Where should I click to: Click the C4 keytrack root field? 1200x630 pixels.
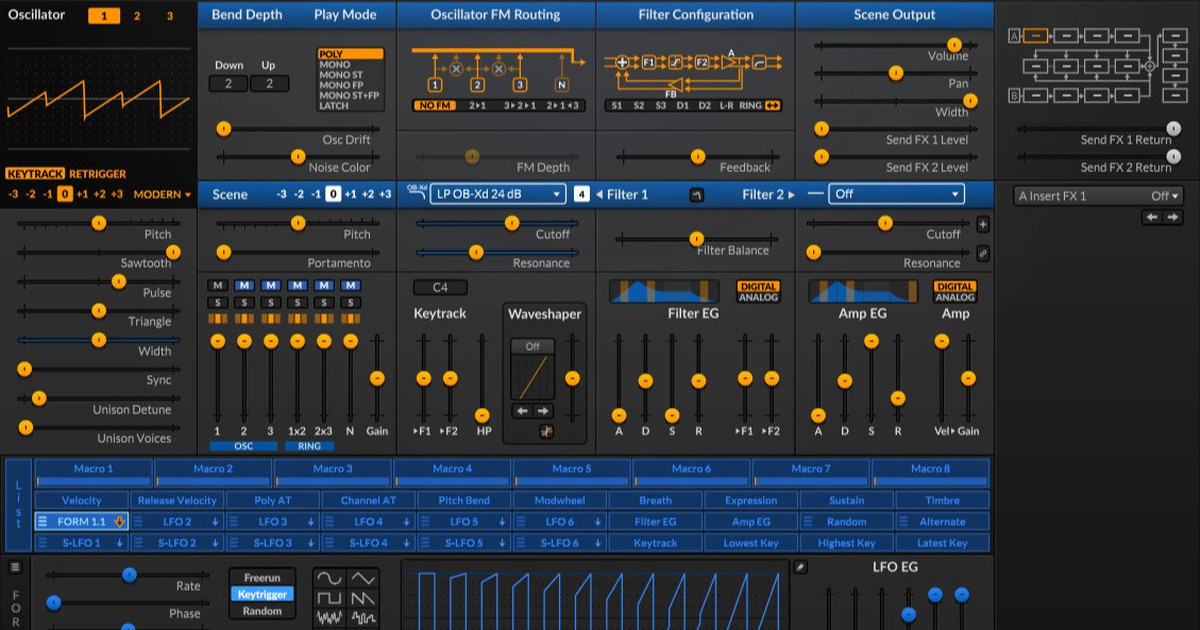coord(440,288)
